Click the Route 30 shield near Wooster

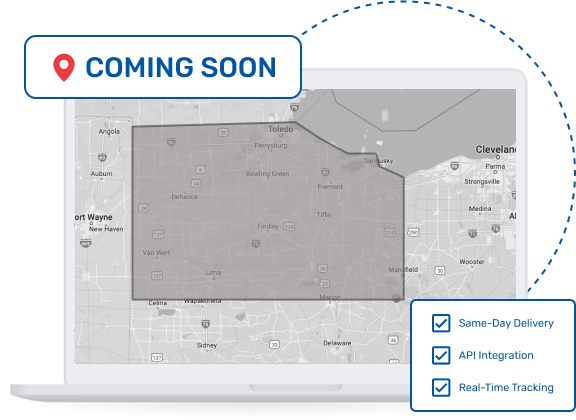coord(440,271)
